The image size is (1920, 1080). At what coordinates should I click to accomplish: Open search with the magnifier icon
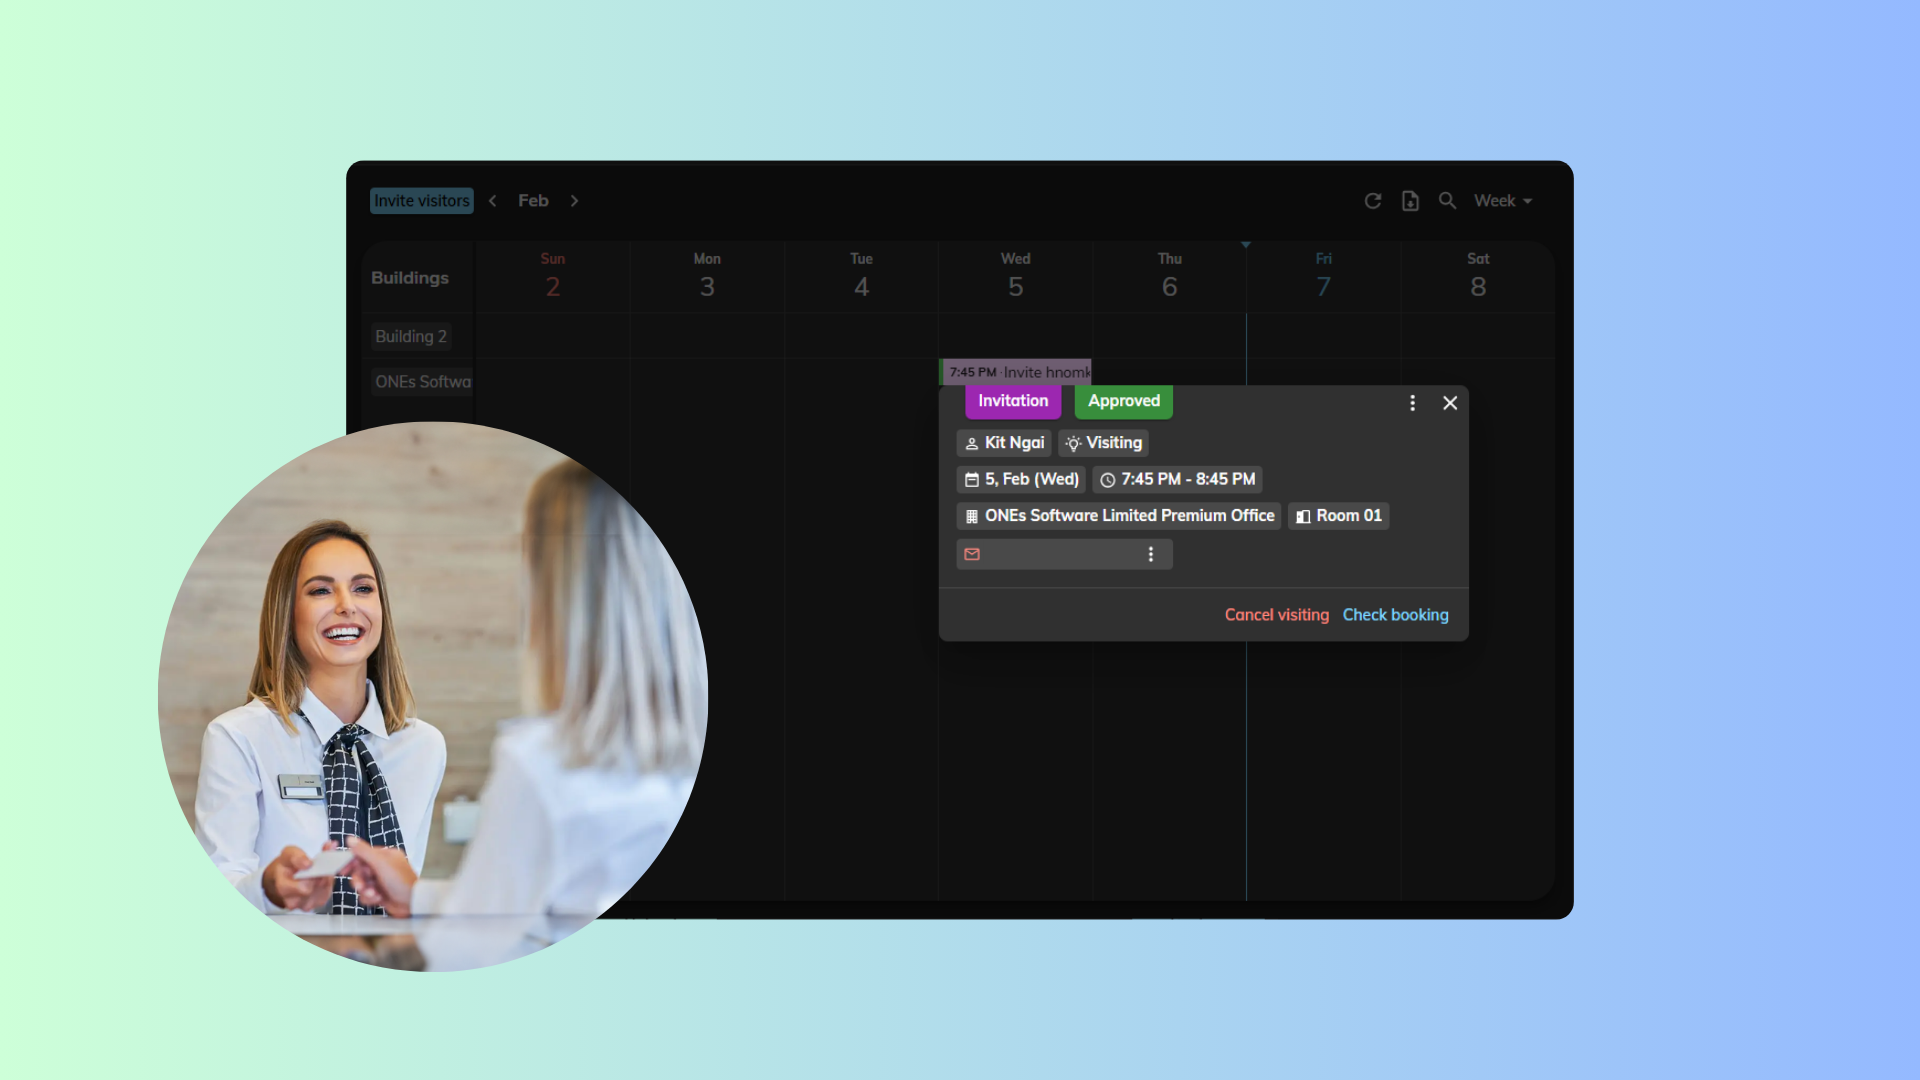(1447, 201)
